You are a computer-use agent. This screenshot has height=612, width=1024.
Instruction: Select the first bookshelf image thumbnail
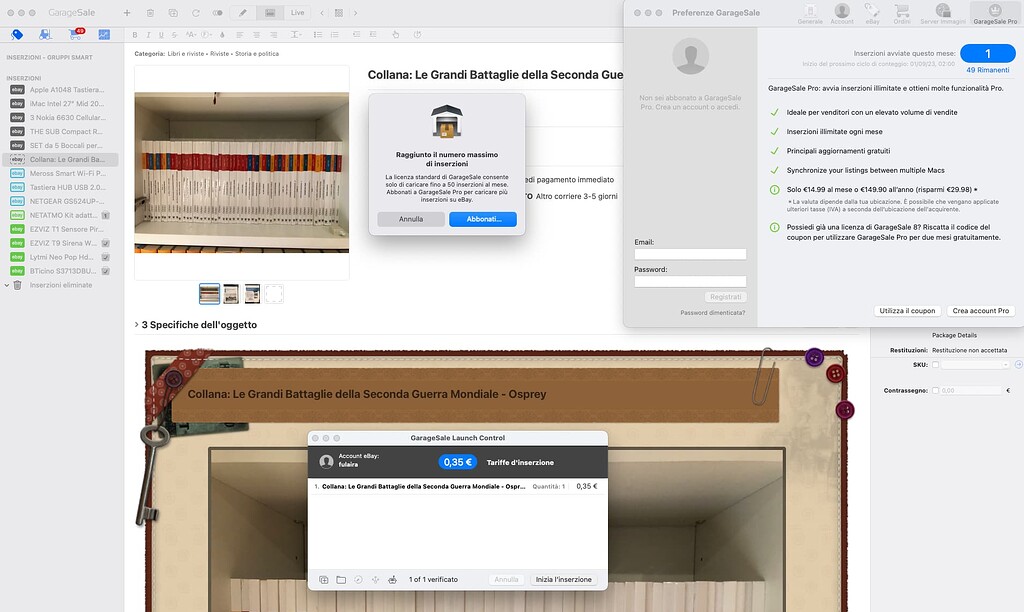[209, 294]
